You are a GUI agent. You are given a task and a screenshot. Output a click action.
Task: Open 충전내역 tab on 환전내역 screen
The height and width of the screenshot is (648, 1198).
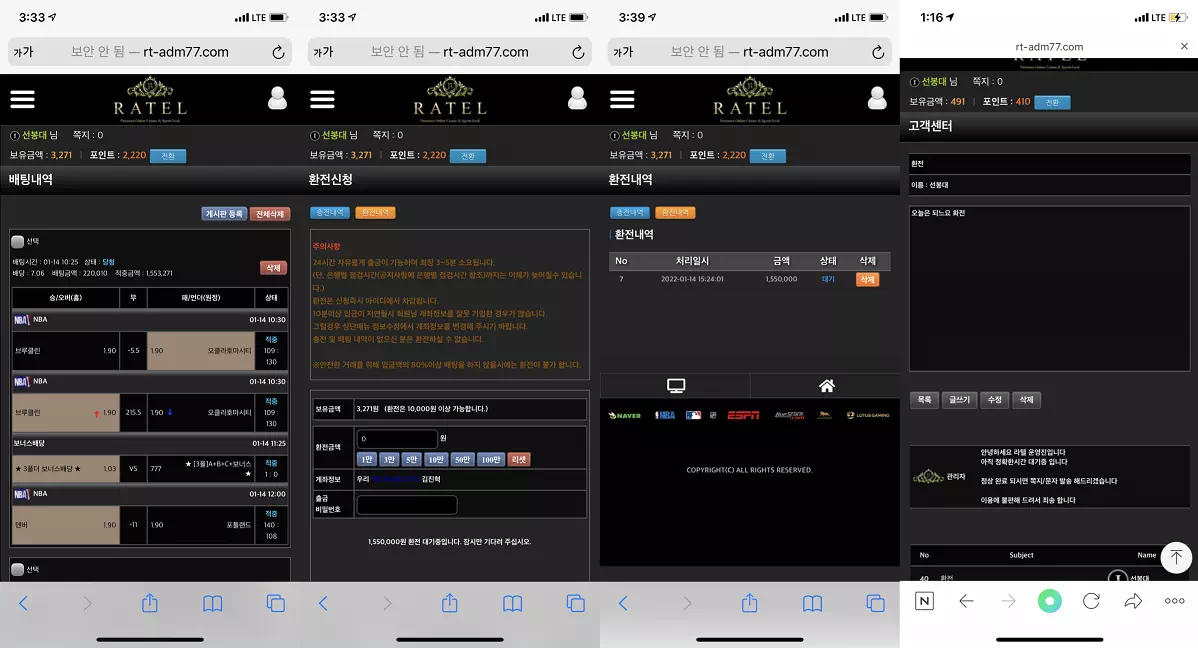[x=630, y=212]
